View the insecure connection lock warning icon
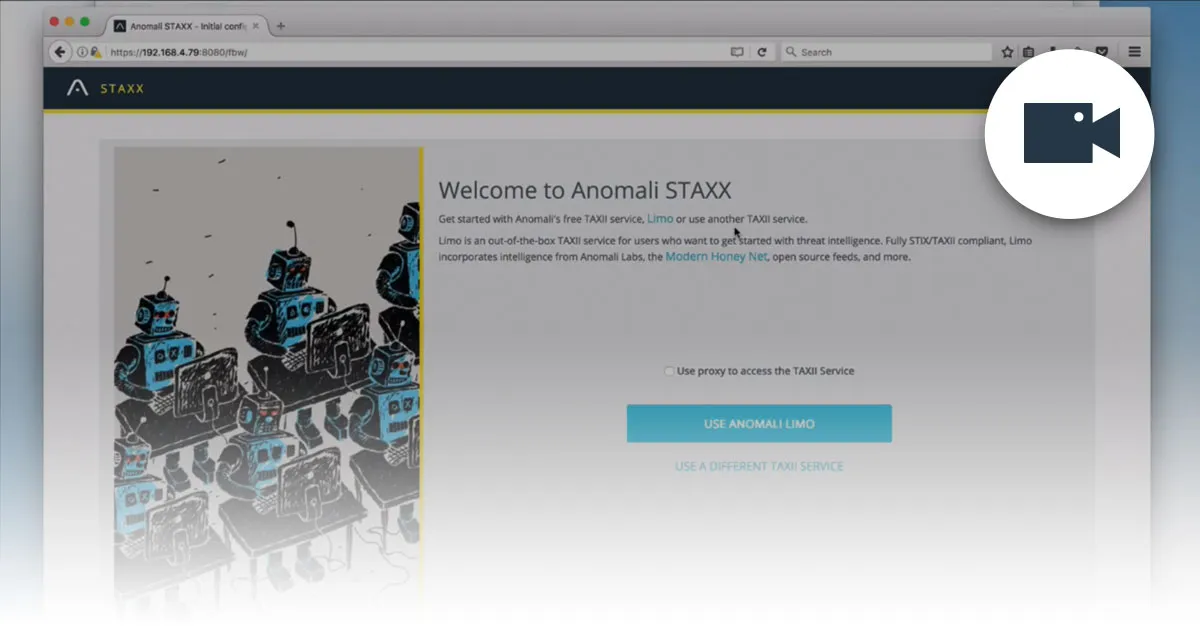1200x630 pixels. tap(96, 52)
